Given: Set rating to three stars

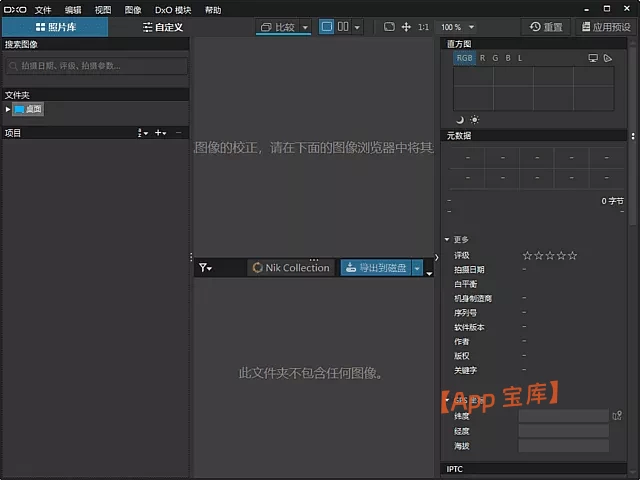Looking at the screenshot, I should (x=550, y=256).
